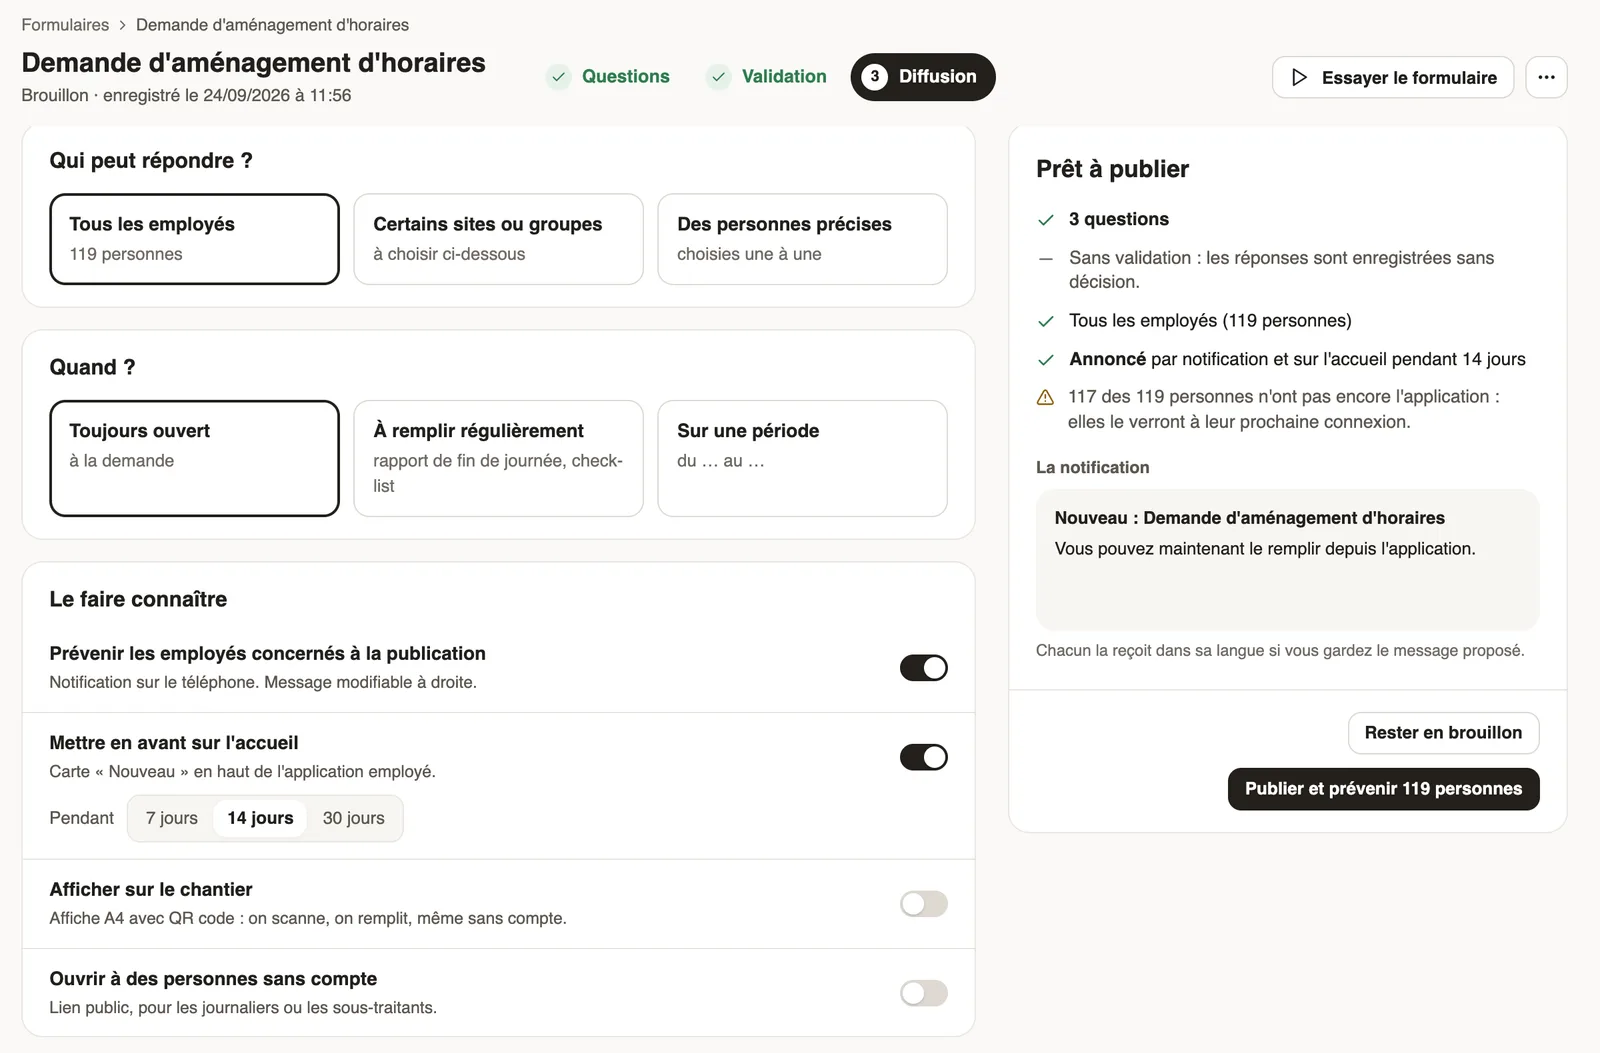
Task: Click the dash icon beside Sans validation
Action: click(1046, 259)
